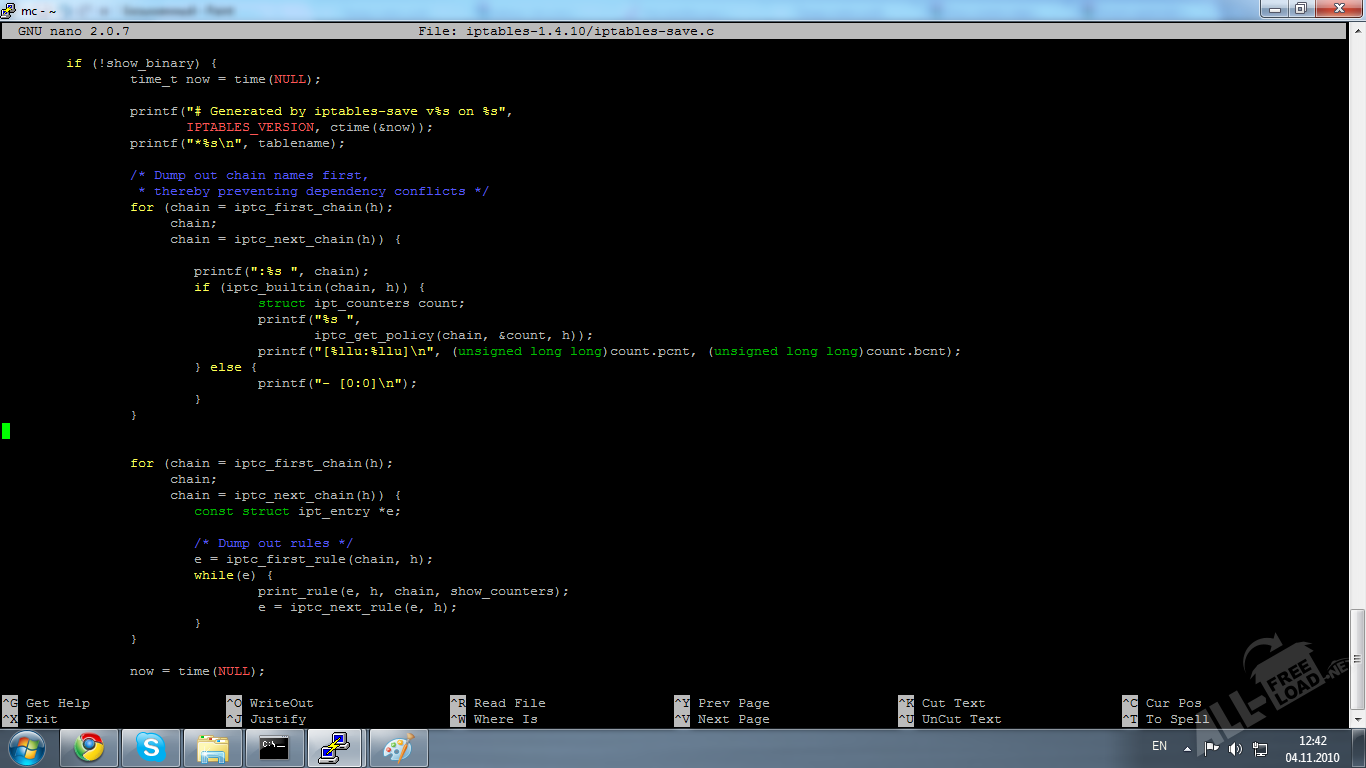Click the green cursor block in the editor
This screenshot has width=1366, height=768.
pos(6,431)
